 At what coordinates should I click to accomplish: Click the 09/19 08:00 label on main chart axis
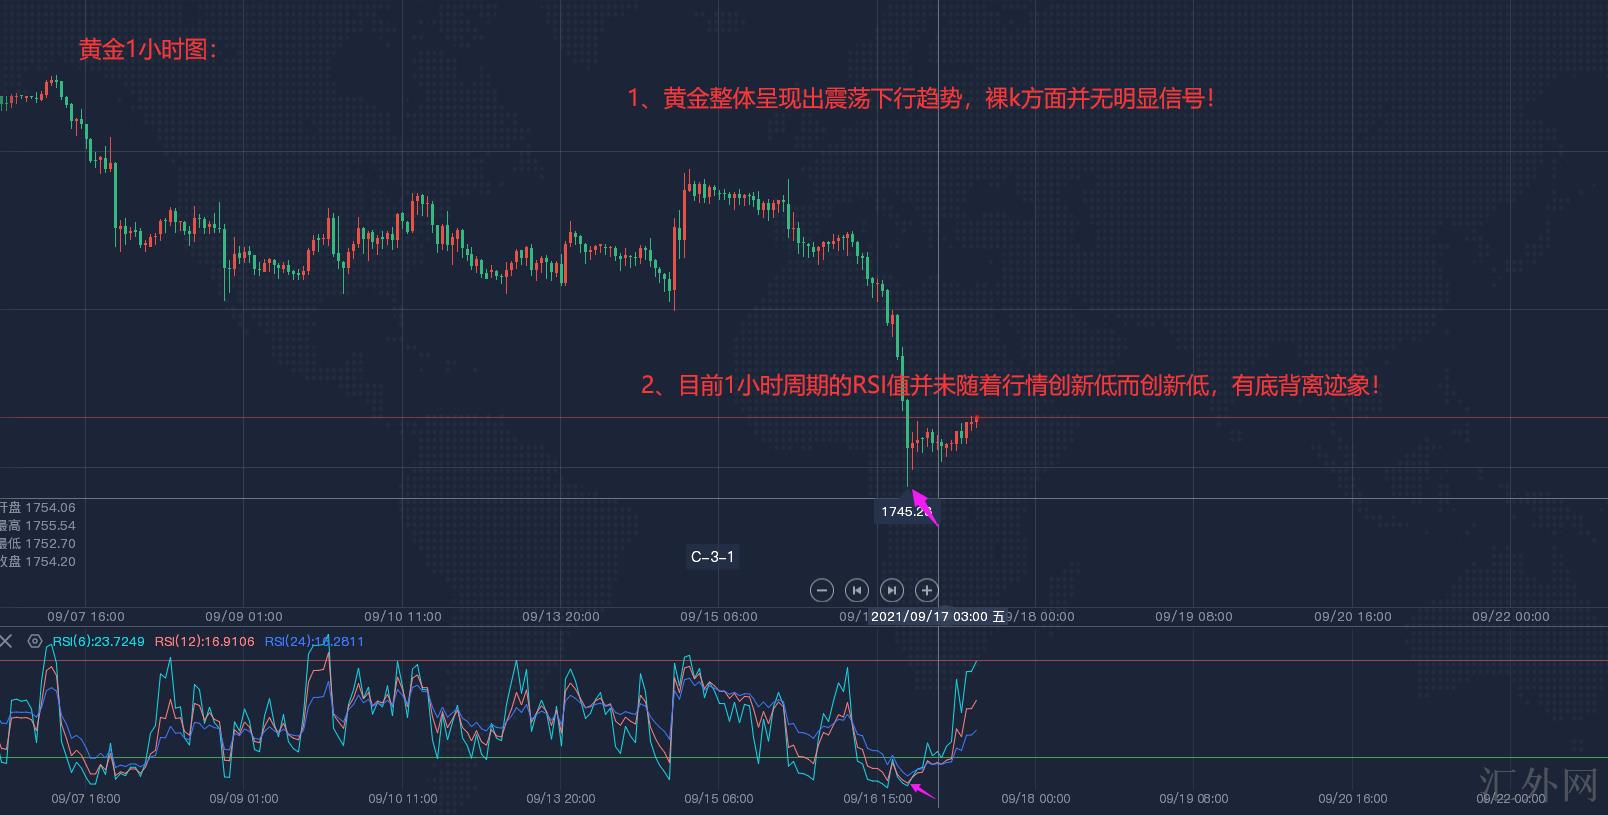point(1194,617)
